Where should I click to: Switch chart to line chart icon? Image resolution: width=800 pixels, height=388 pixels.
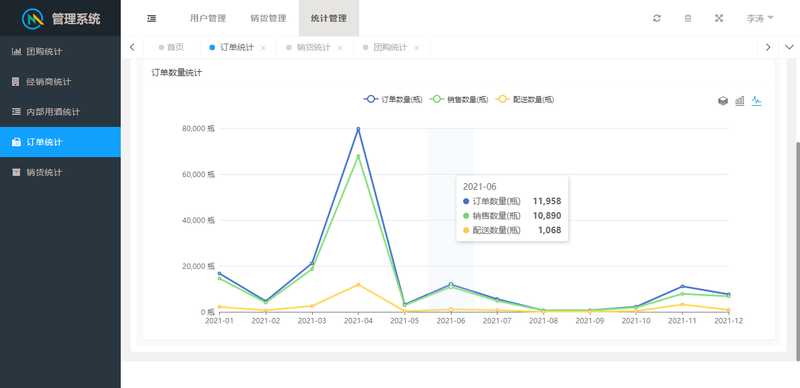[757, 101]
